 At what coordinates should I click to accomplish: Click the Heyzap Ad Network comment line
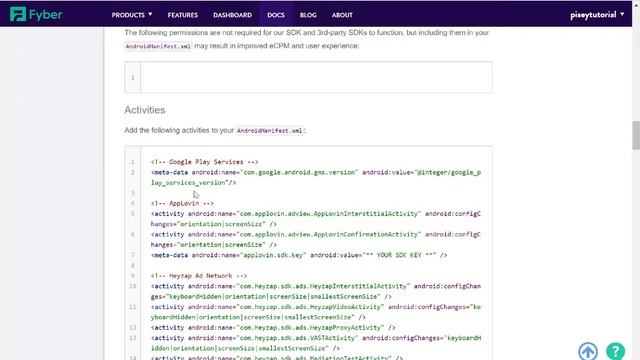click(x=199, y=276)
